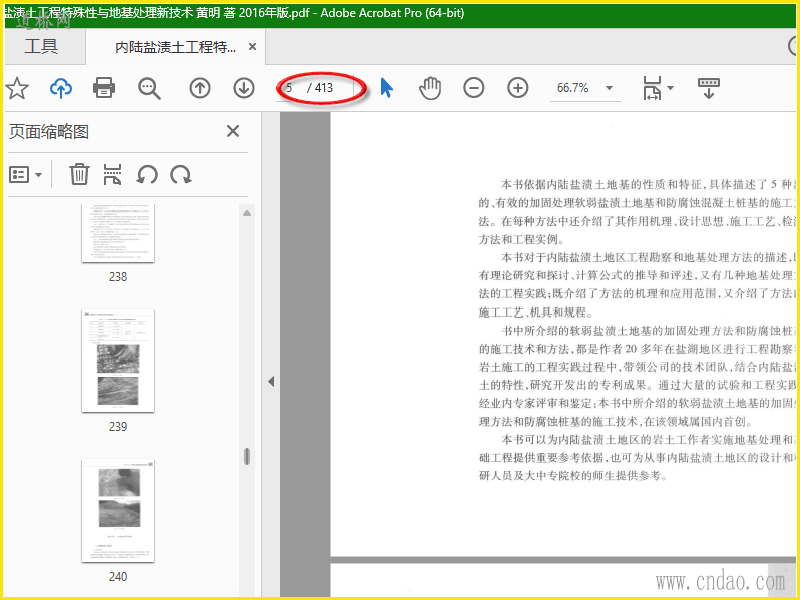Image resolution: width=800 pixels, height=600 pixels.
Task: Click the thumbnail panel scrollbar thumb
Action: (247, 457)
